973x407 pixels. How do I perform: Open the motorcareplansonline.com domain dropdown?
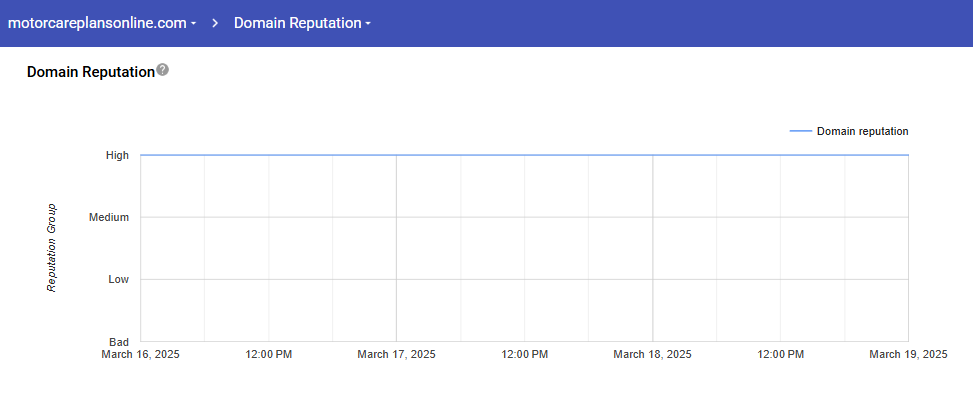click(101, 23)
